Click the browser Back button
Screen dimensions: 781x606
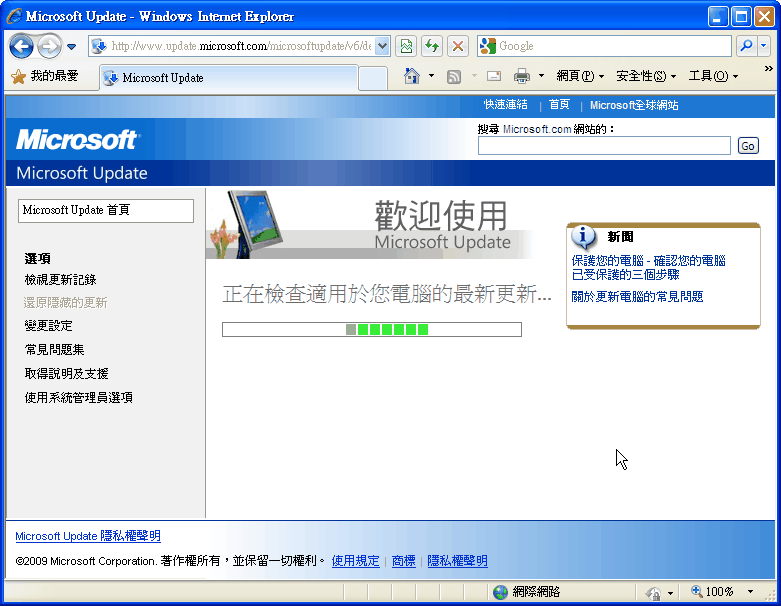click(x=22, y=46)
